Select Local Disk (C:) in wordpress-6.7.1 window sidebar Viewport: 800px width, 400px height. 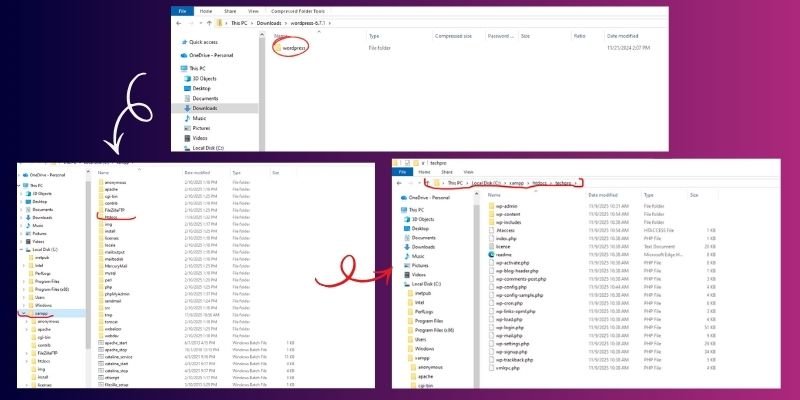coord(204,148)
